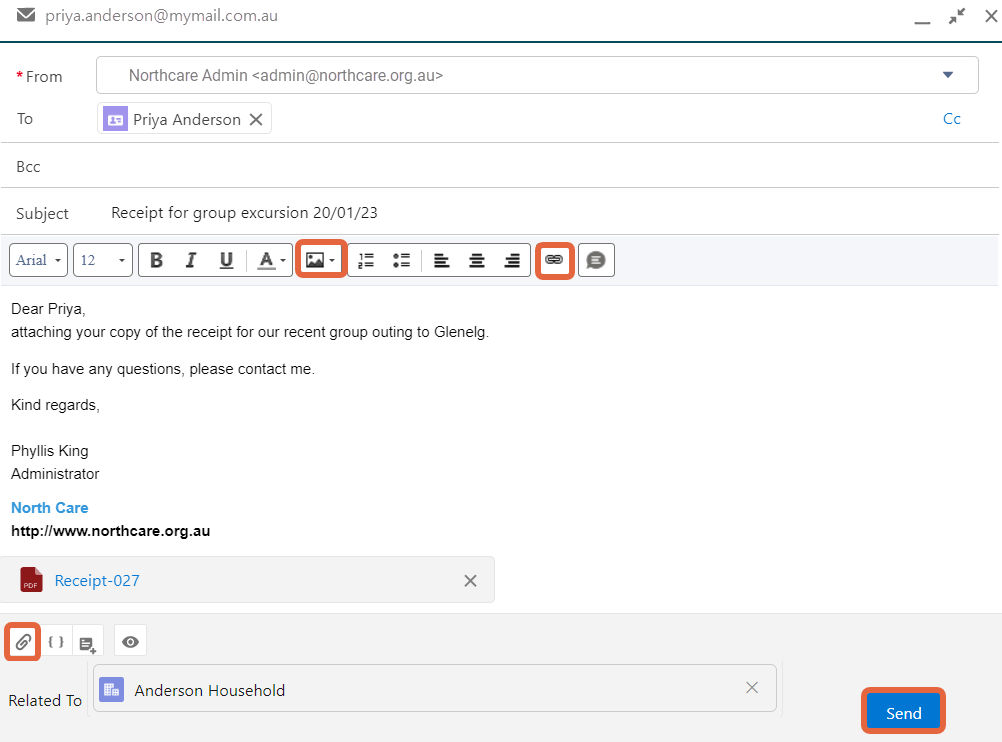Toggle italic formatting
1002x742 pixels.
(x=190, y=260)
